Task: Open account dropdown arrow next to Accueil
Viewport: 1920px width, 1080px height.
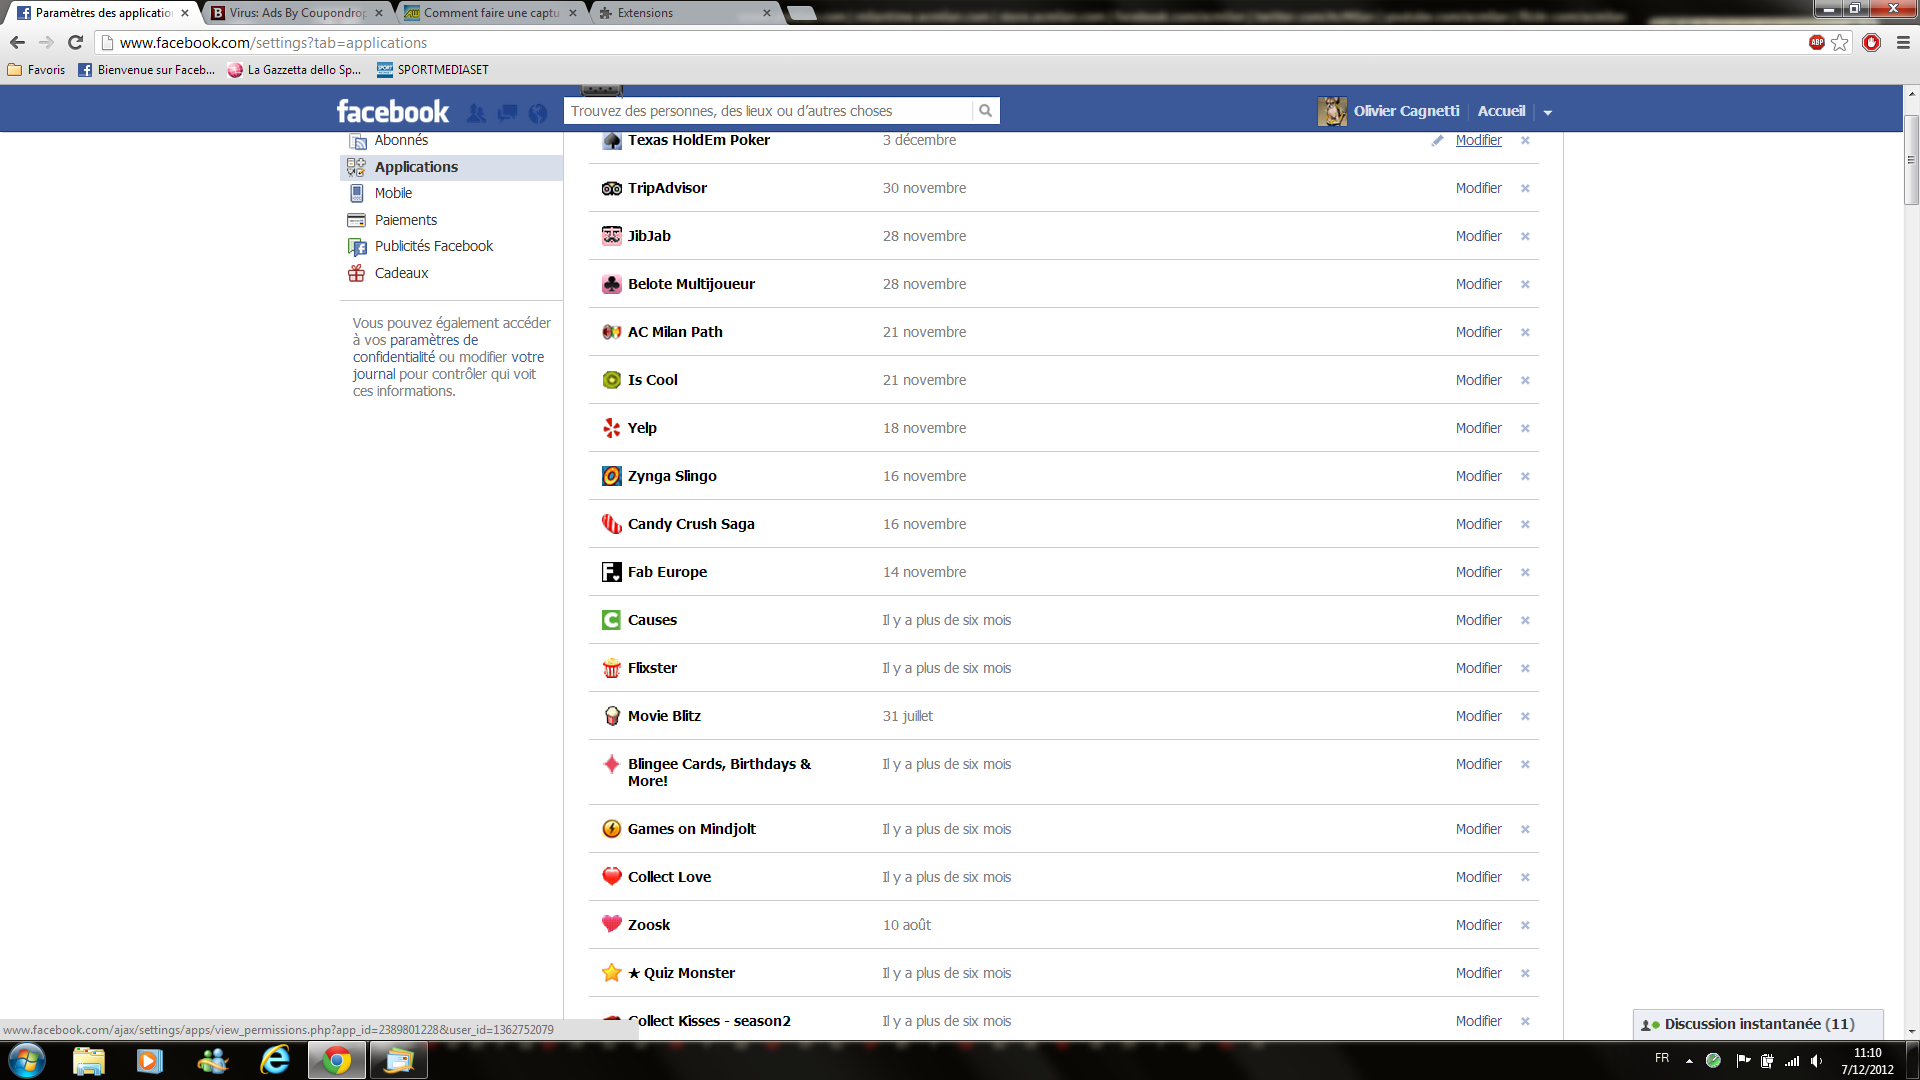Action: coord(1547,112)
